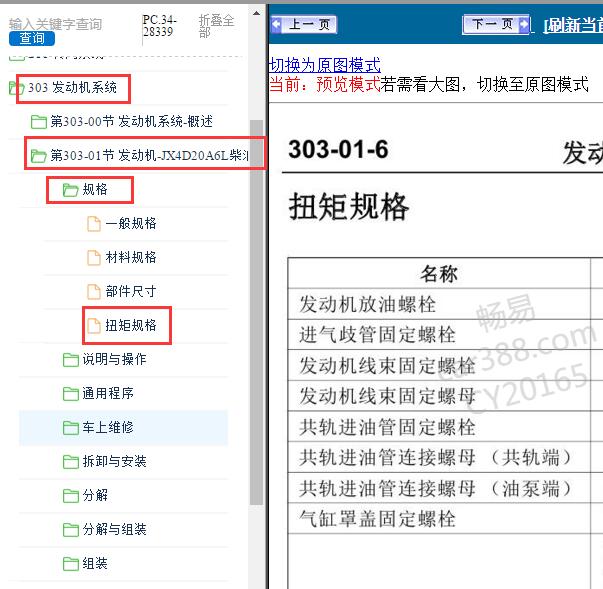
Task: Click left arrow icon on 上一页 button
Action: point(276,25)
